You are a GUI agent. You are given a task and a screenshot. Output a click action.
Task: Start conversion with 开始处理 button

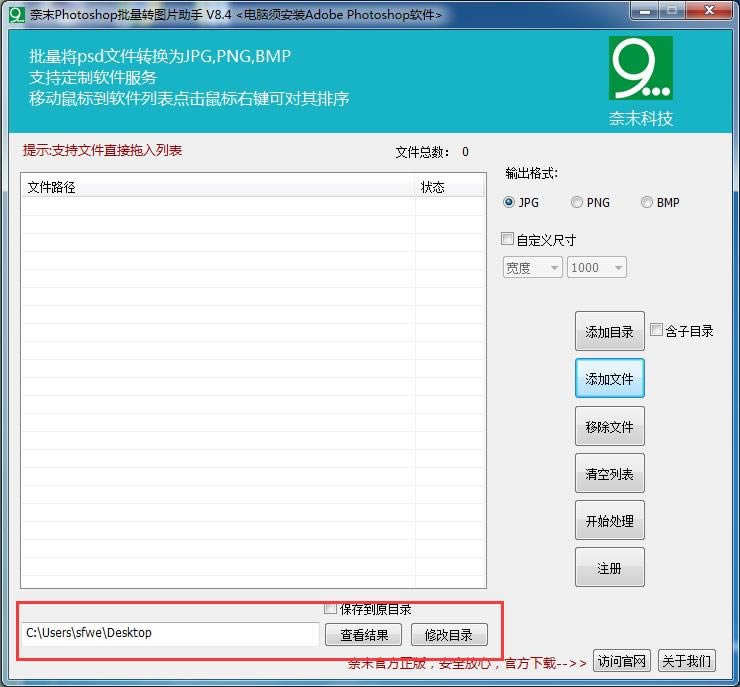click(x=609, y=520)
